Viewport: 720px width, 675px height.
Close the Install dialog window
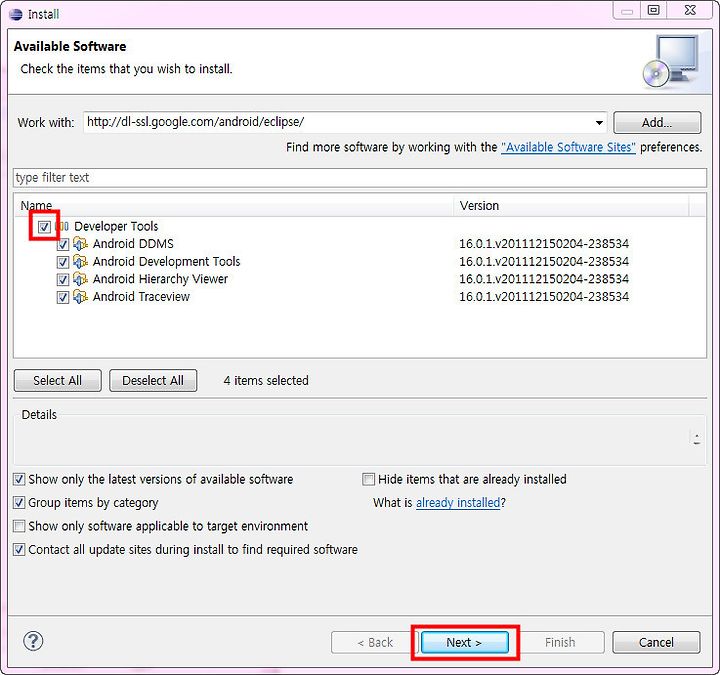(690, 10)
